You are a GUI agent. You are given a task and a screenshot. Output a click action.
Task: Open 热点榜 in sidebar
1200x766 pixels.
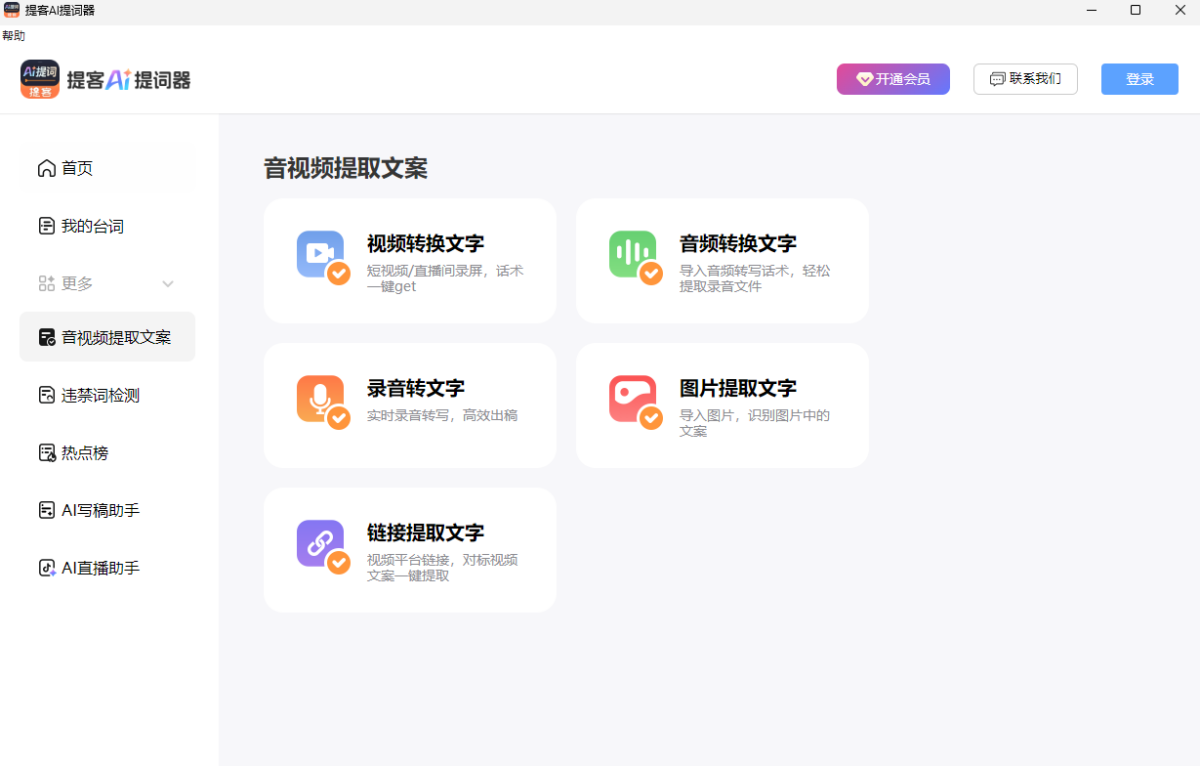(x=107, y=453)
